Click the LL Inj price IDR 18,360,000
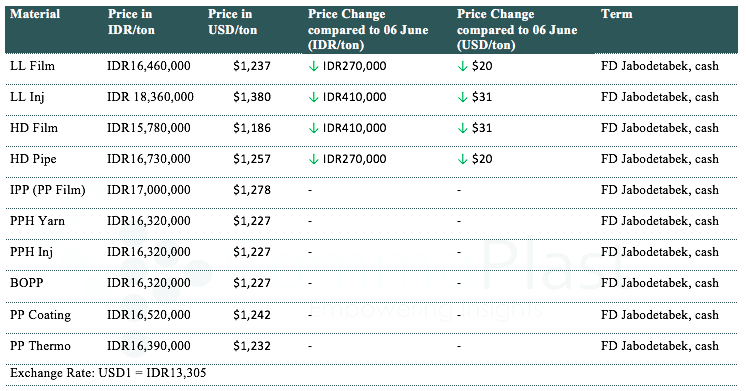This screenshot has width=746, height=391. coord(150,97)
